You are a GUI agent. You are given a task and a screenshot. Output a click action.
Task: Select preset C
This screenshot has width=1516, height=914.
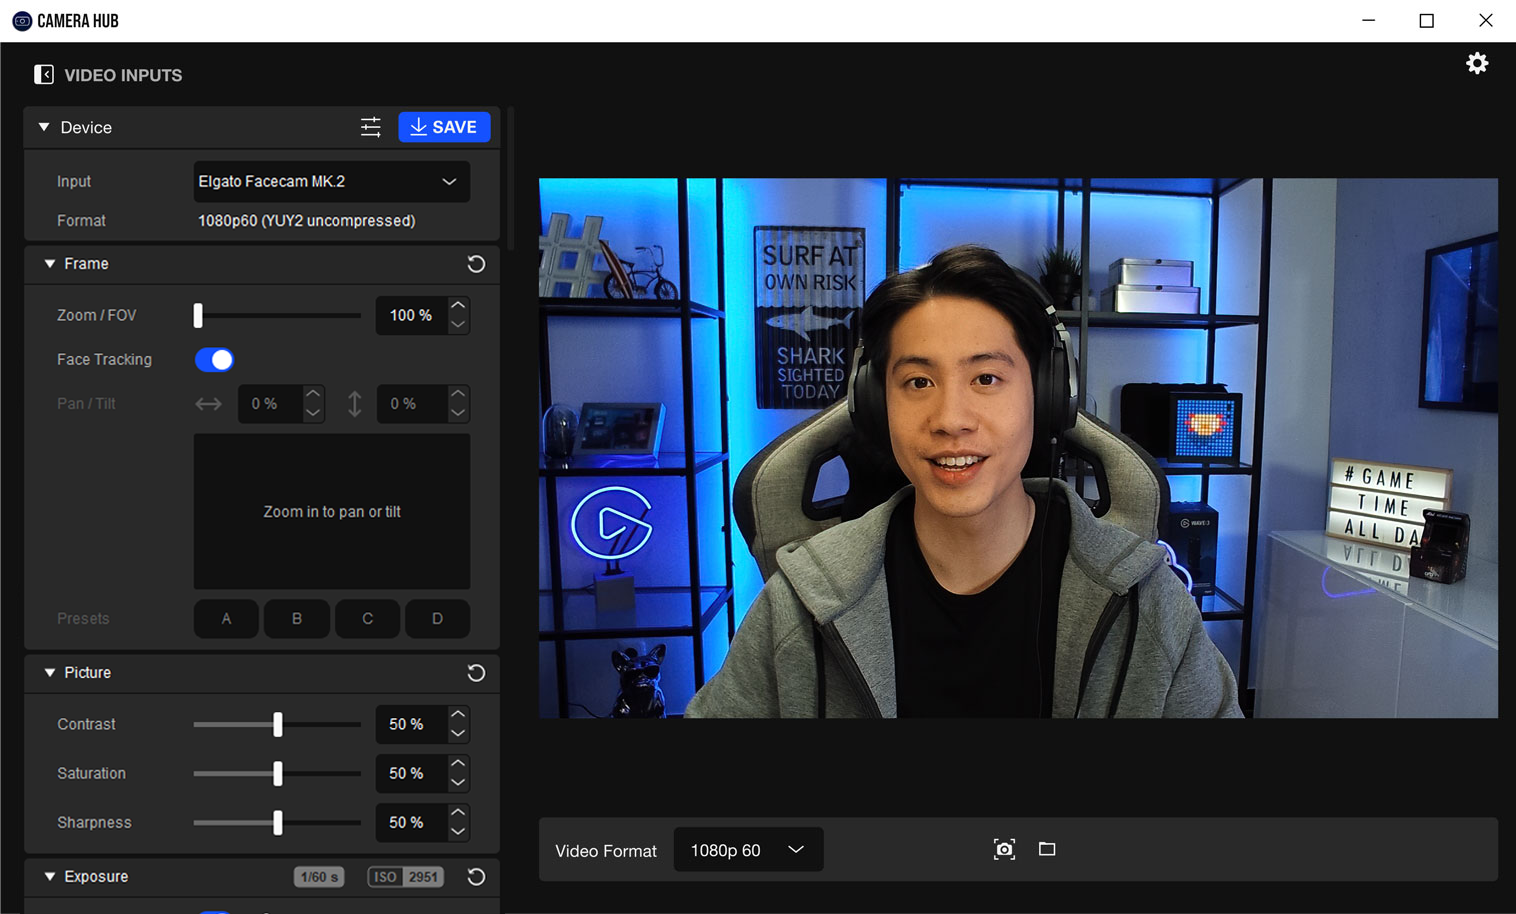click(368, 619)
